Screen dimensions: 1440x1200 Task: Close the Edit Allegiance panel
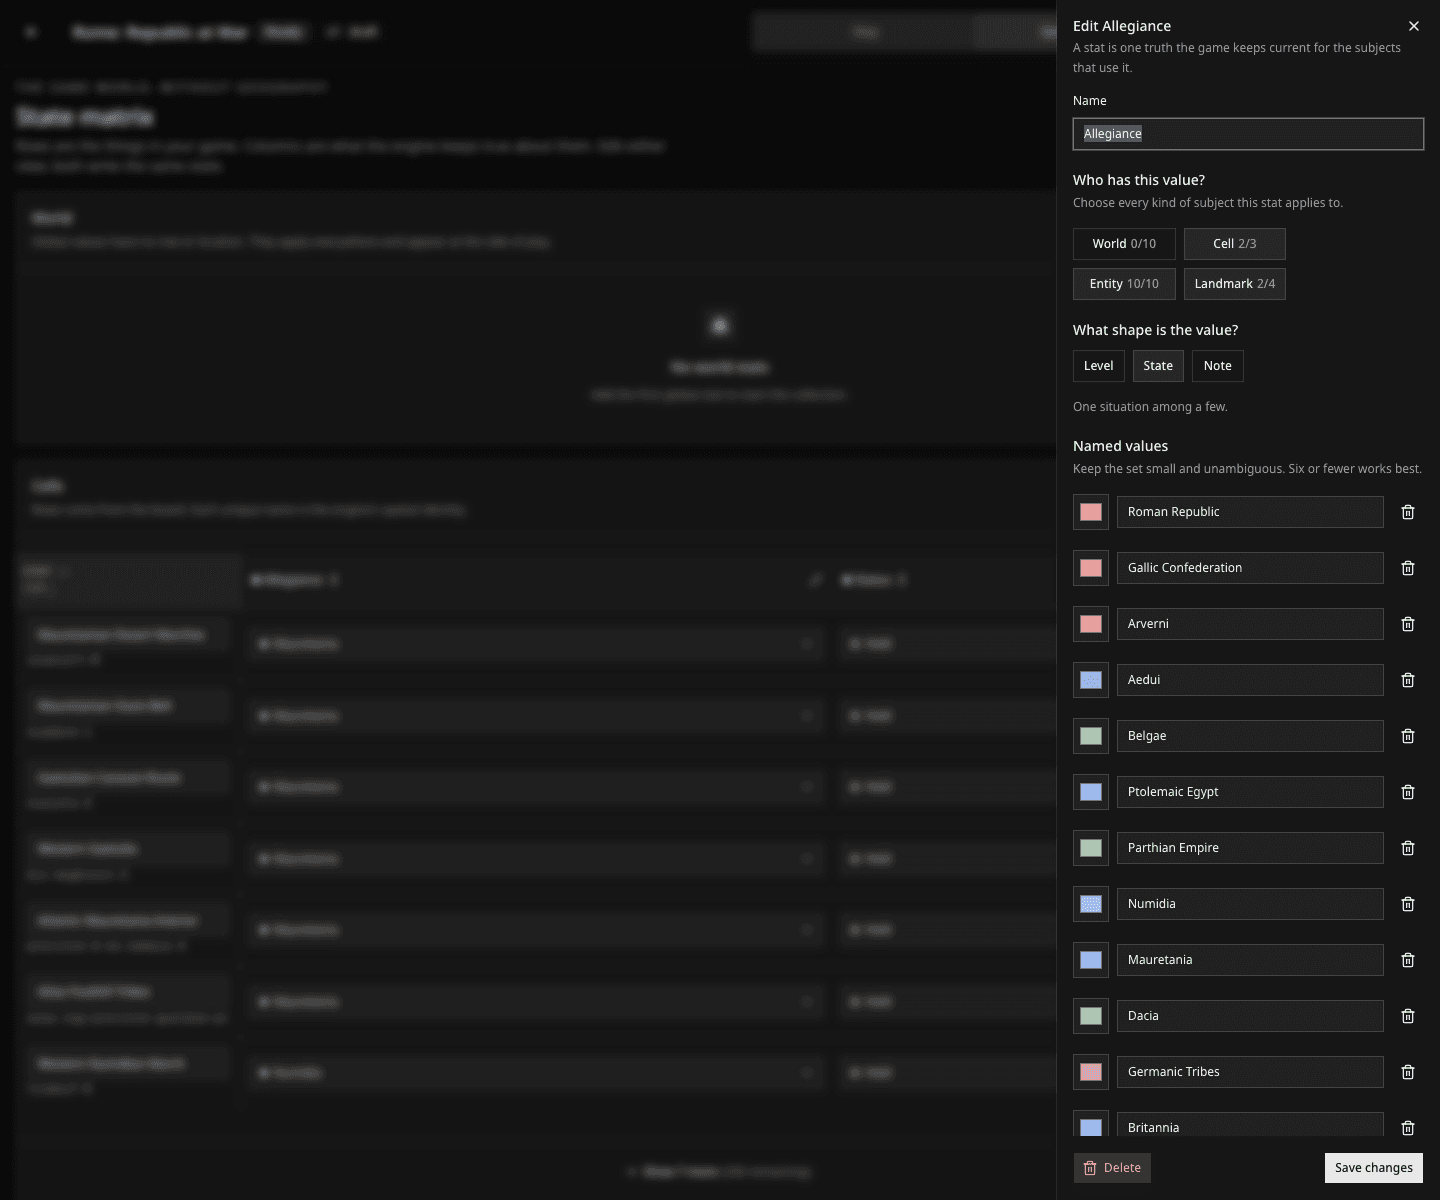tap(1413, 26)
